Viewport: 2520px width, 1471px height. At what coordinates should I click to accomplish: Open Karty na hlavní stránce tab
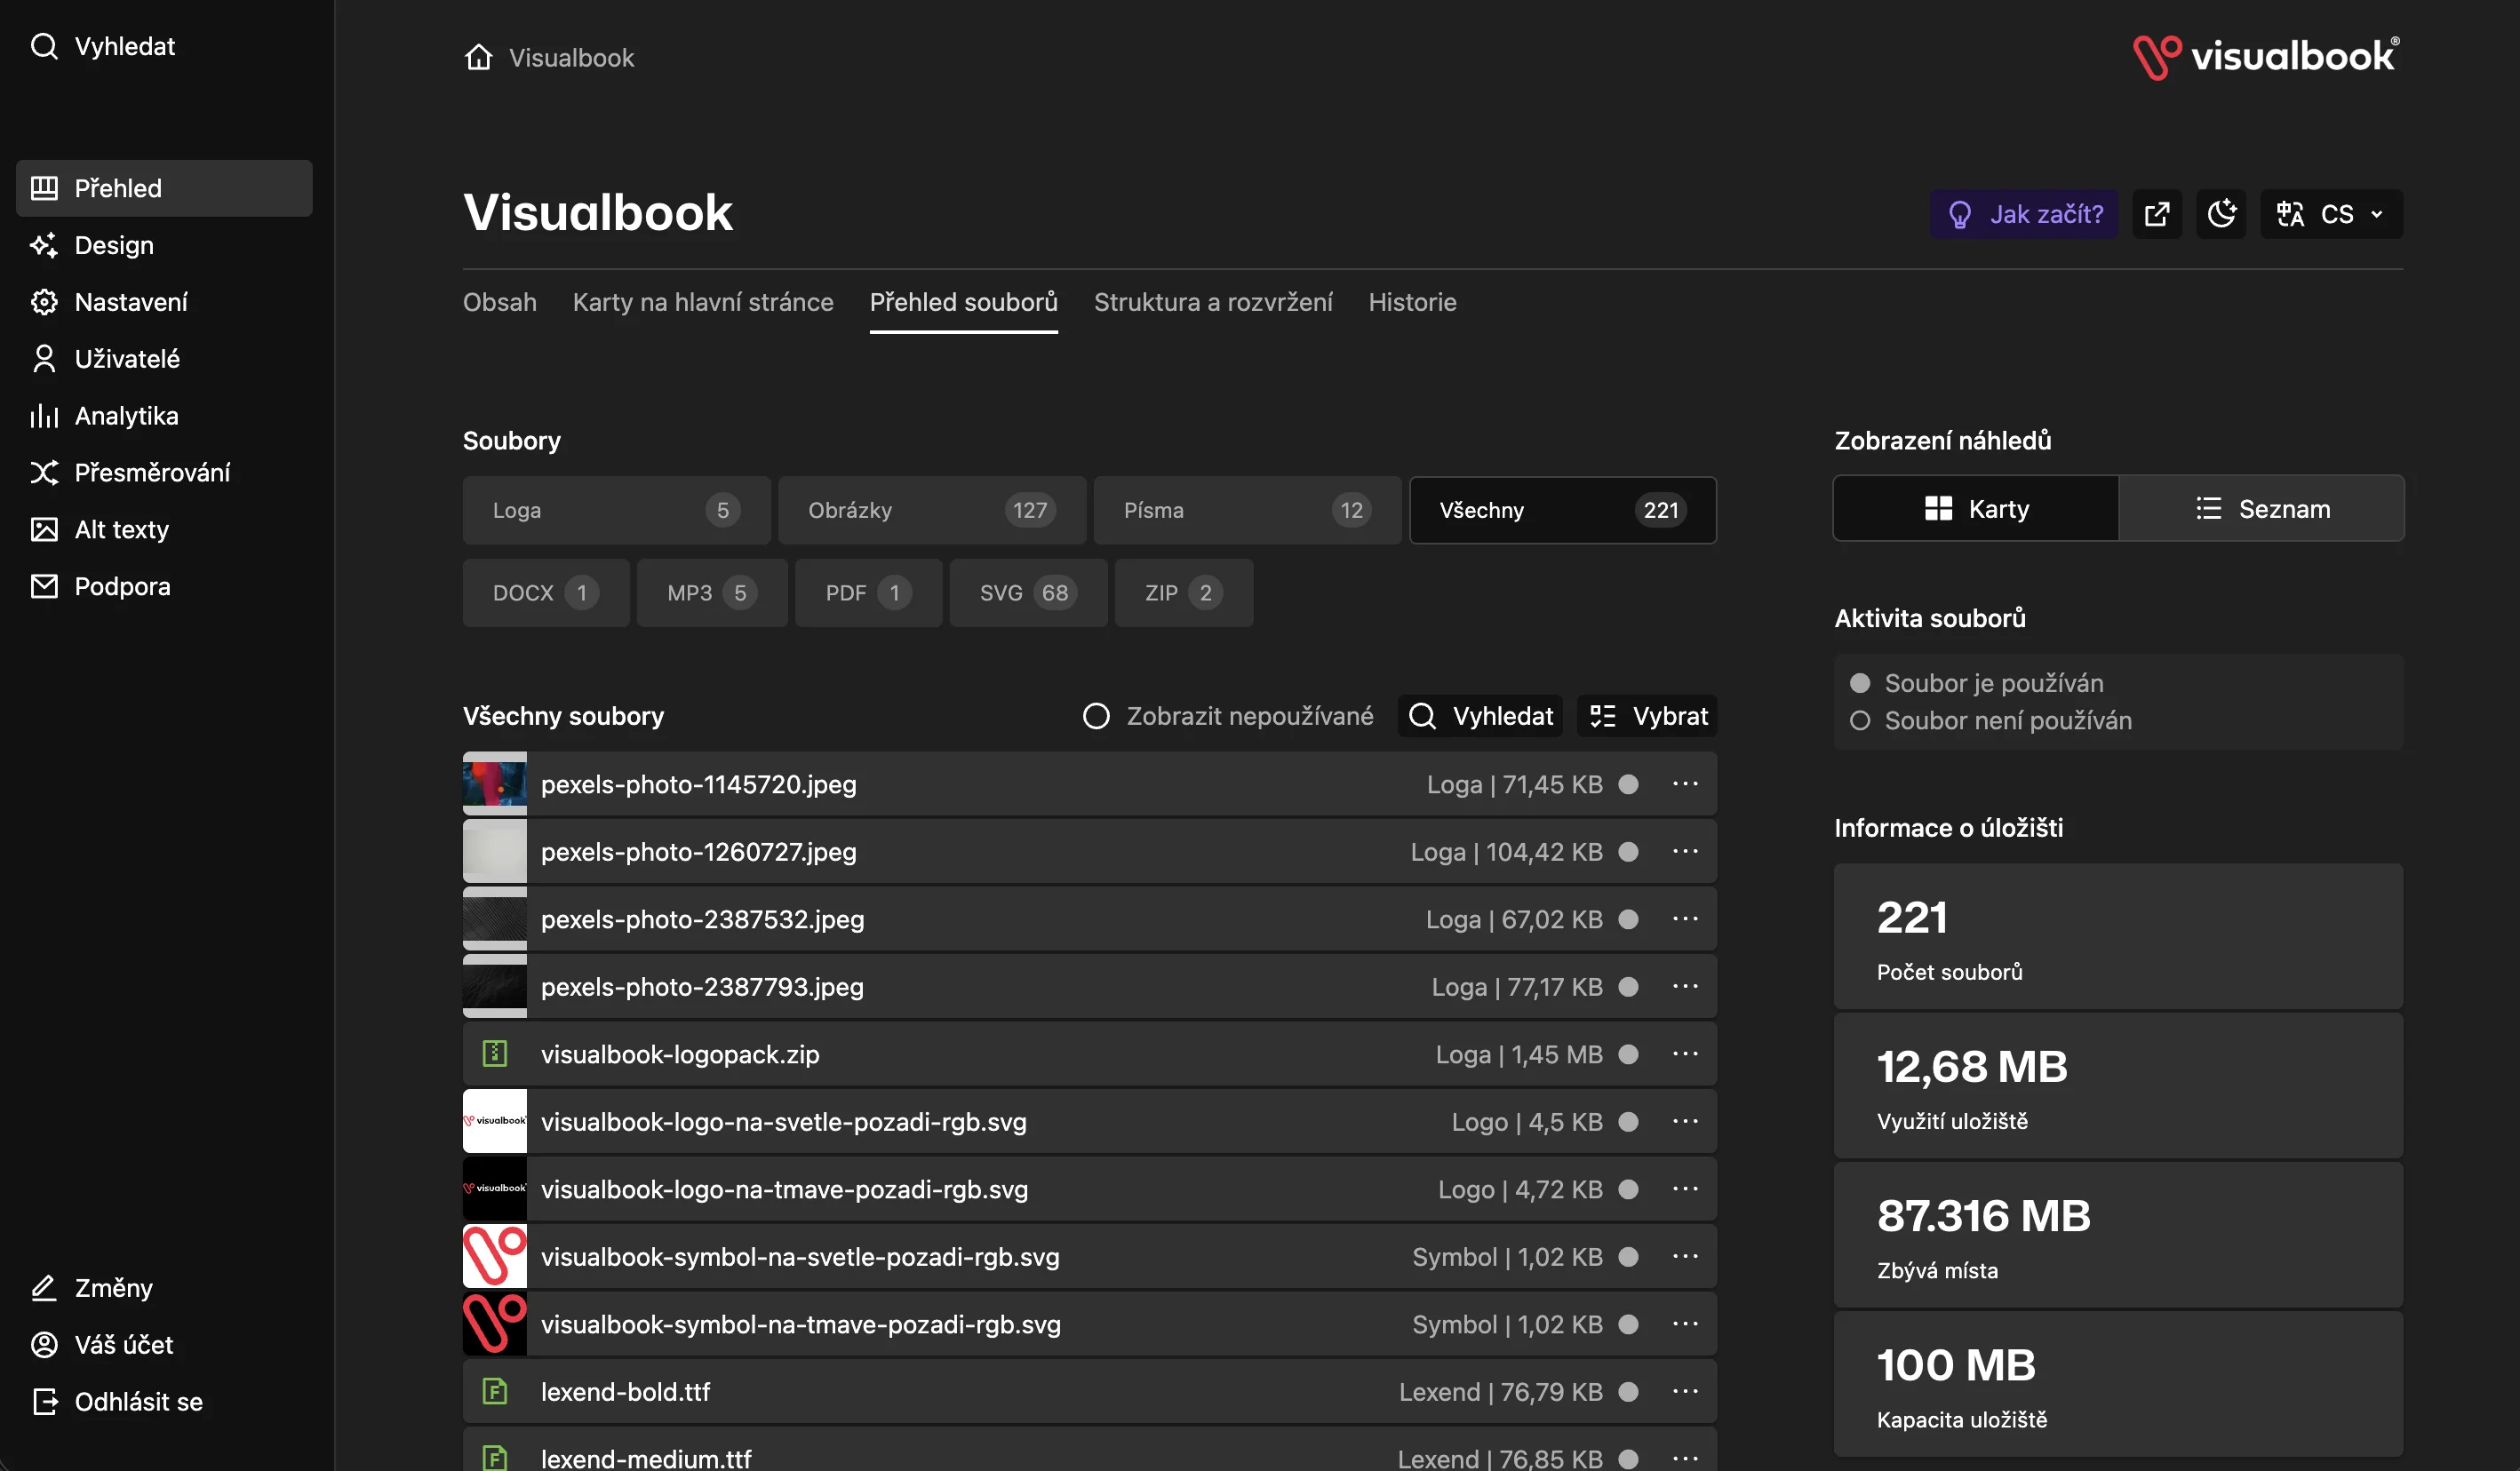tap(703, 302)
